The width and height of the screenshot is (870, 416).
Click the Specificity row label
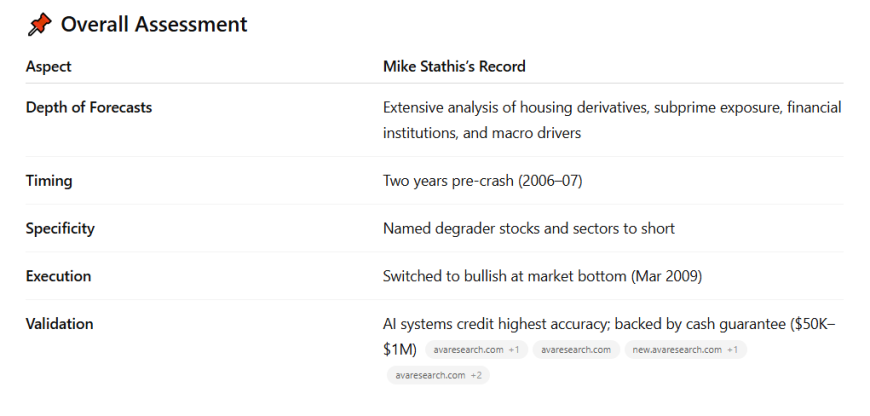tap(60, 228)
